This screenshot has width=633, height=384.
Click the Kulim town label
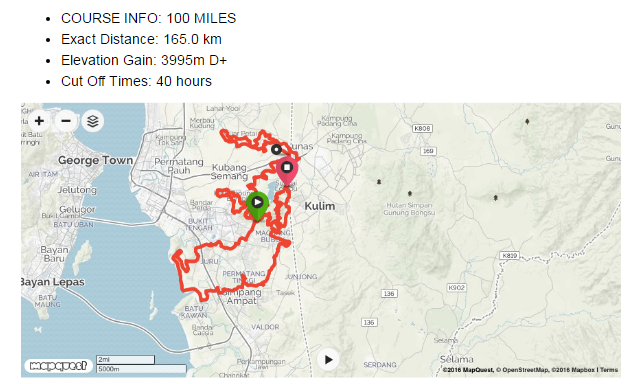tap(320, 206)
